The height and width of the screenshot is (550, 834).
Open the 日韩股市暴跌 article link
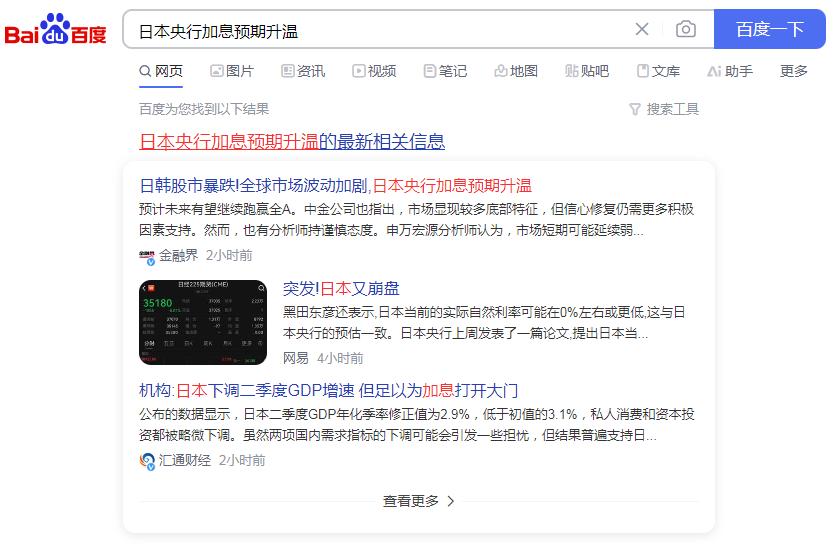[335, 186]
